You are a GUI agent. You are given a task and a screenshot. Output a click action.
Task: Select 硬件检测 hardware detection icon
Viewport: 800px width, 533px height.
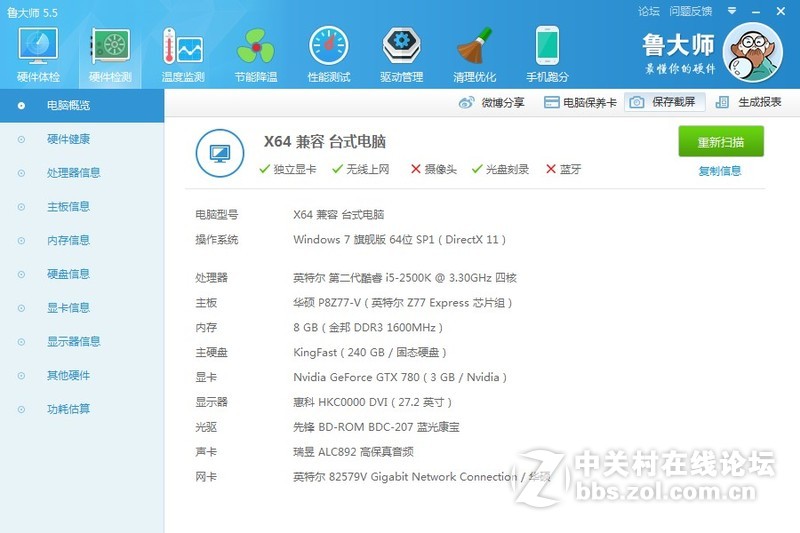(110, 46)
